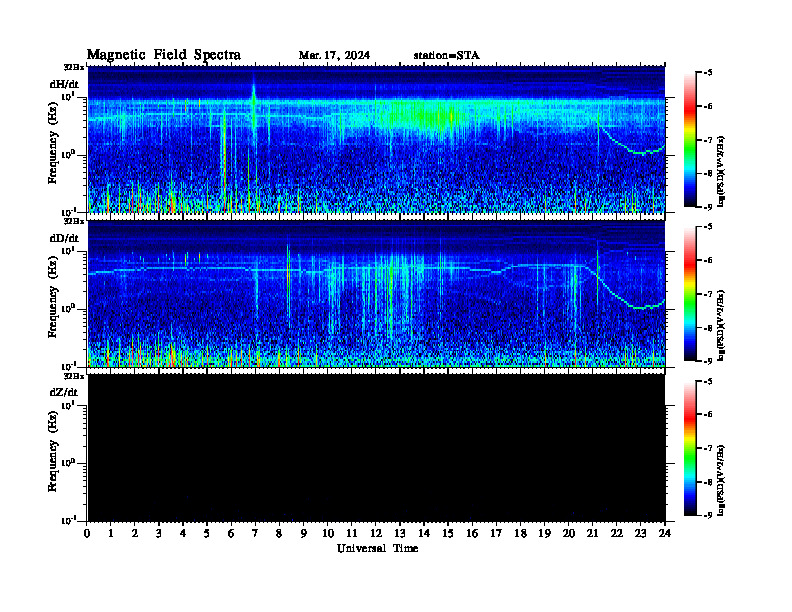The image size is (792, 612).
Task: Click hour tick label "19" on time axis
Action: point(544,533)
